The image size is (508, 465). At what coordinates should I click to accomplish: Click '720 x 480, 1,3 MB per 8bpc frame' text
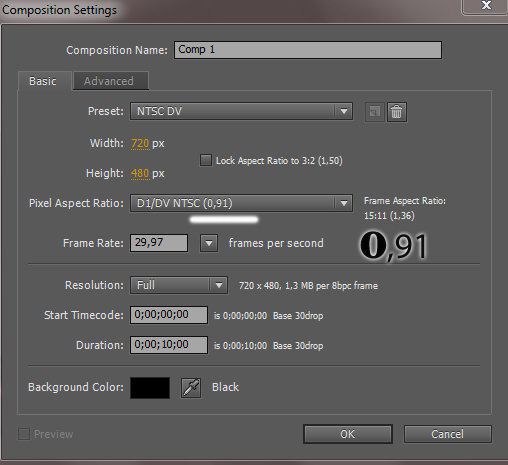pyautogui.click(x=308, y=286)
